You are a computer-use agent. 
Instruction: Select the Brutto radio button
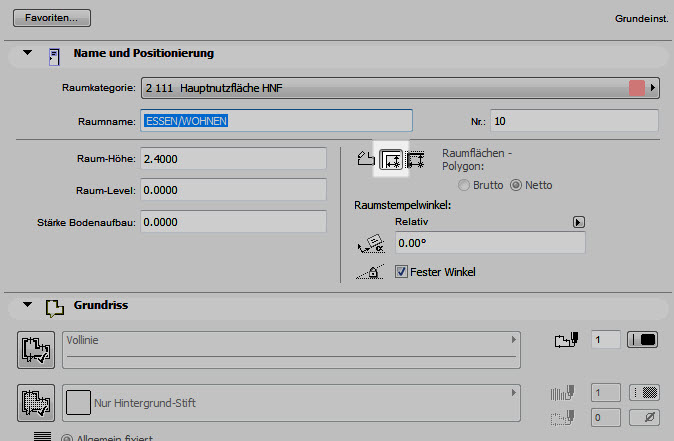click(464, 185)
